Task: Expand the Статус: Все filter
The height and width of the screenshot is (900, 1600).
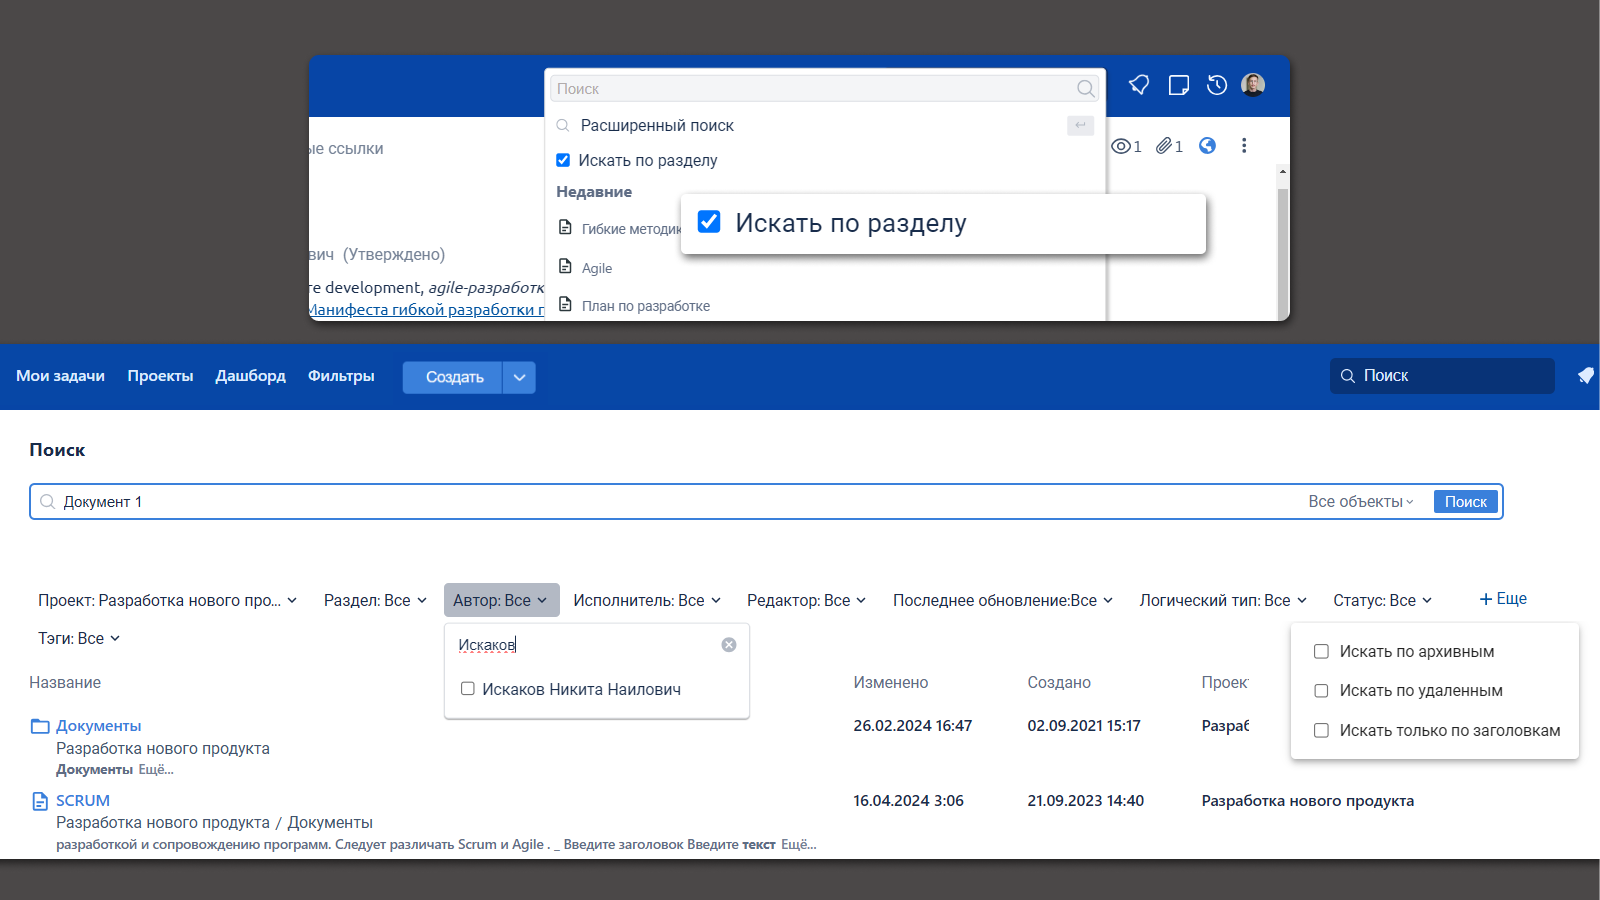Action: (1382, 600)
